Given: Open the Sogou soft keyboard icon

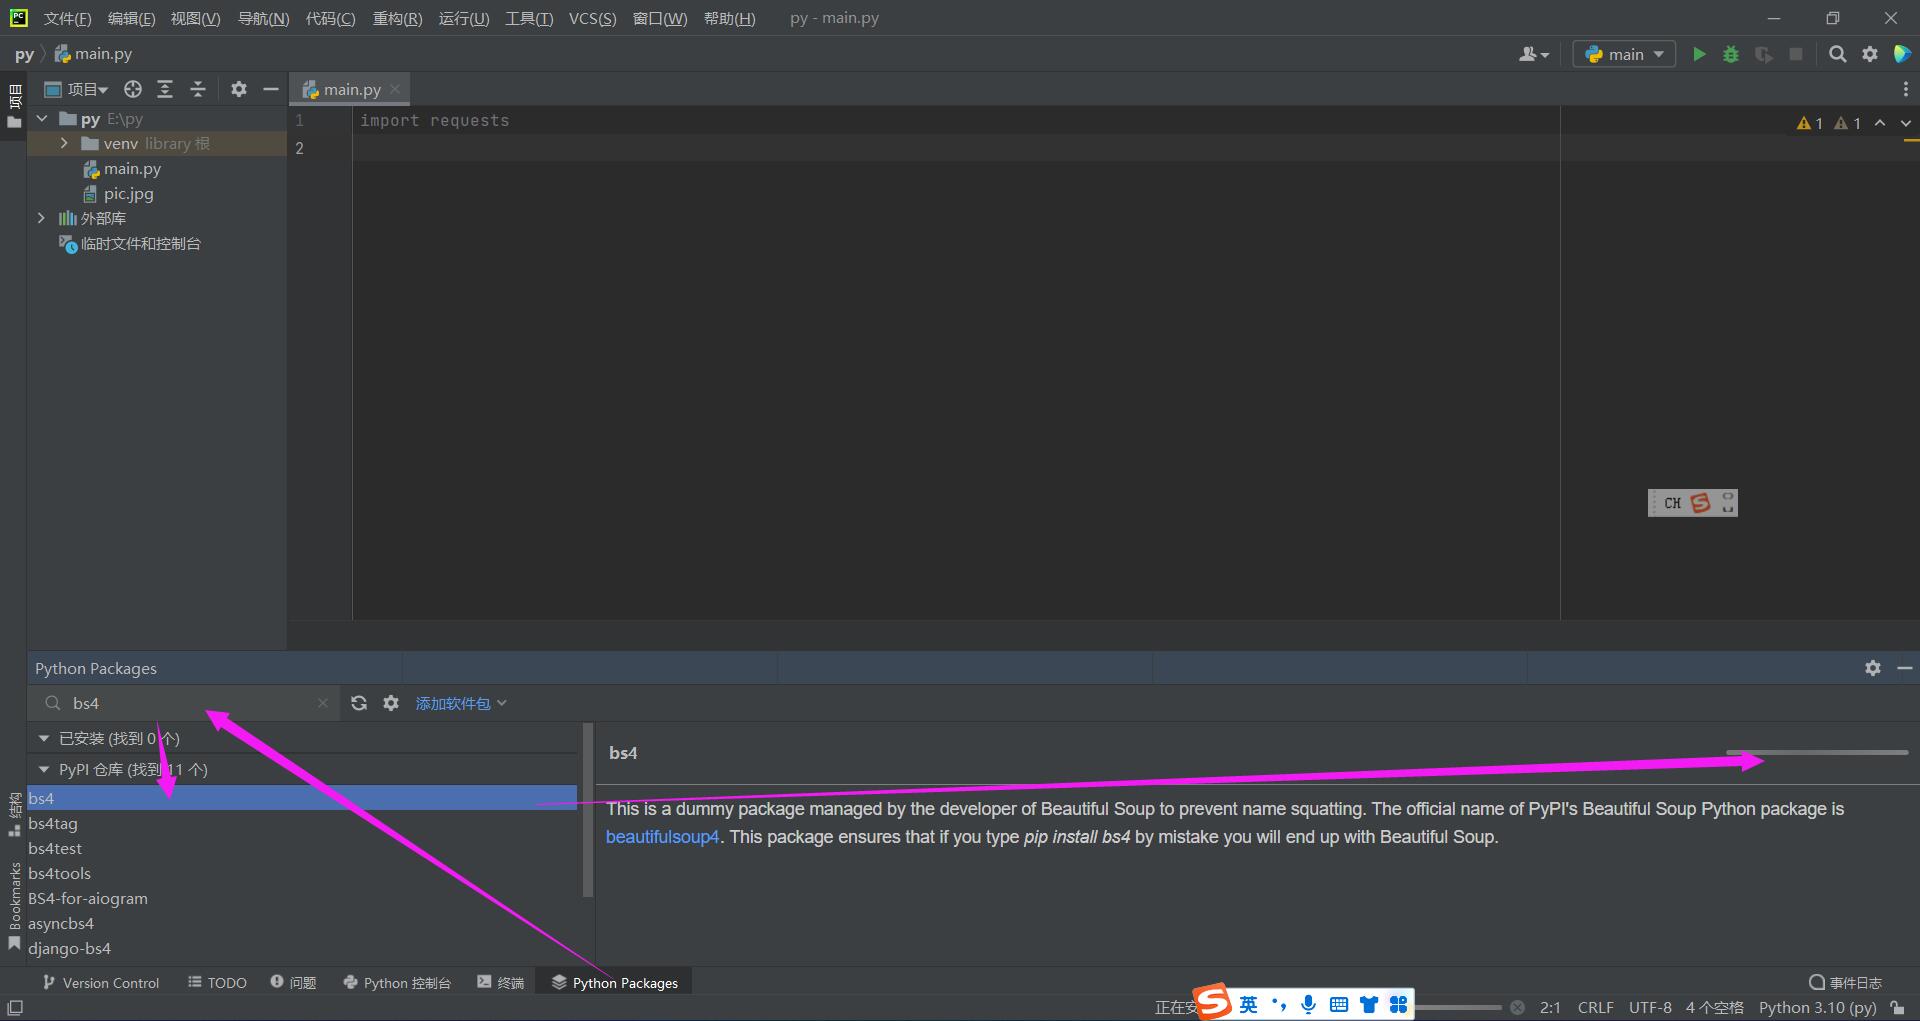Looking at the screenshot, I should [1339, 1005].
